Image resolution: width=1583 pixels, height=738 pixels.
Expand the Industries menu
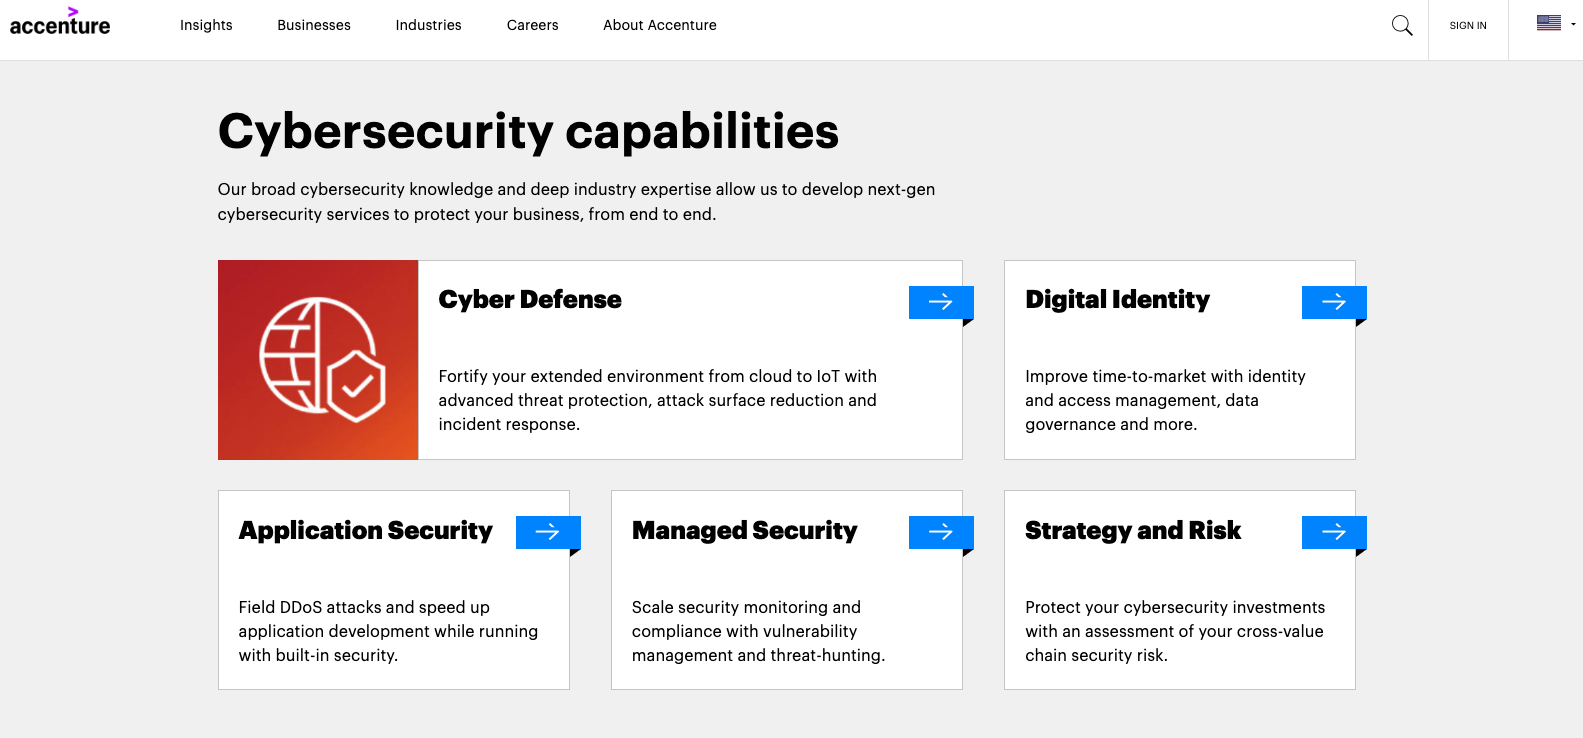pyautogui.click(x=428, y=25)
